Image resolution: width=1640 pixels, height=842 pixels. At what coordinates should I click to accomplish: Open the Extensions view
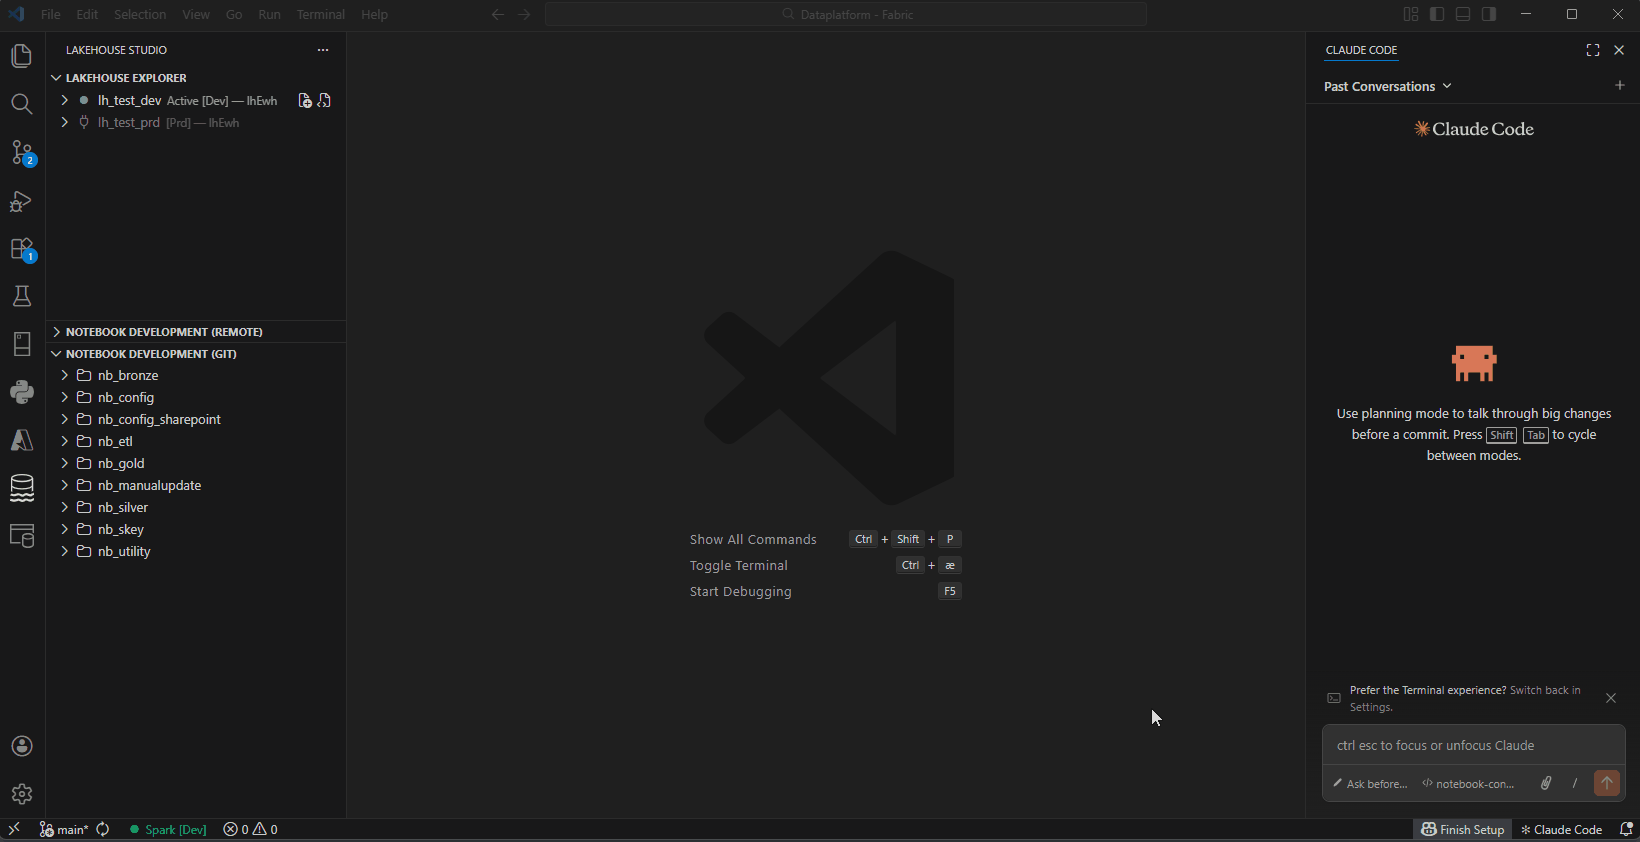coord(22,249)
